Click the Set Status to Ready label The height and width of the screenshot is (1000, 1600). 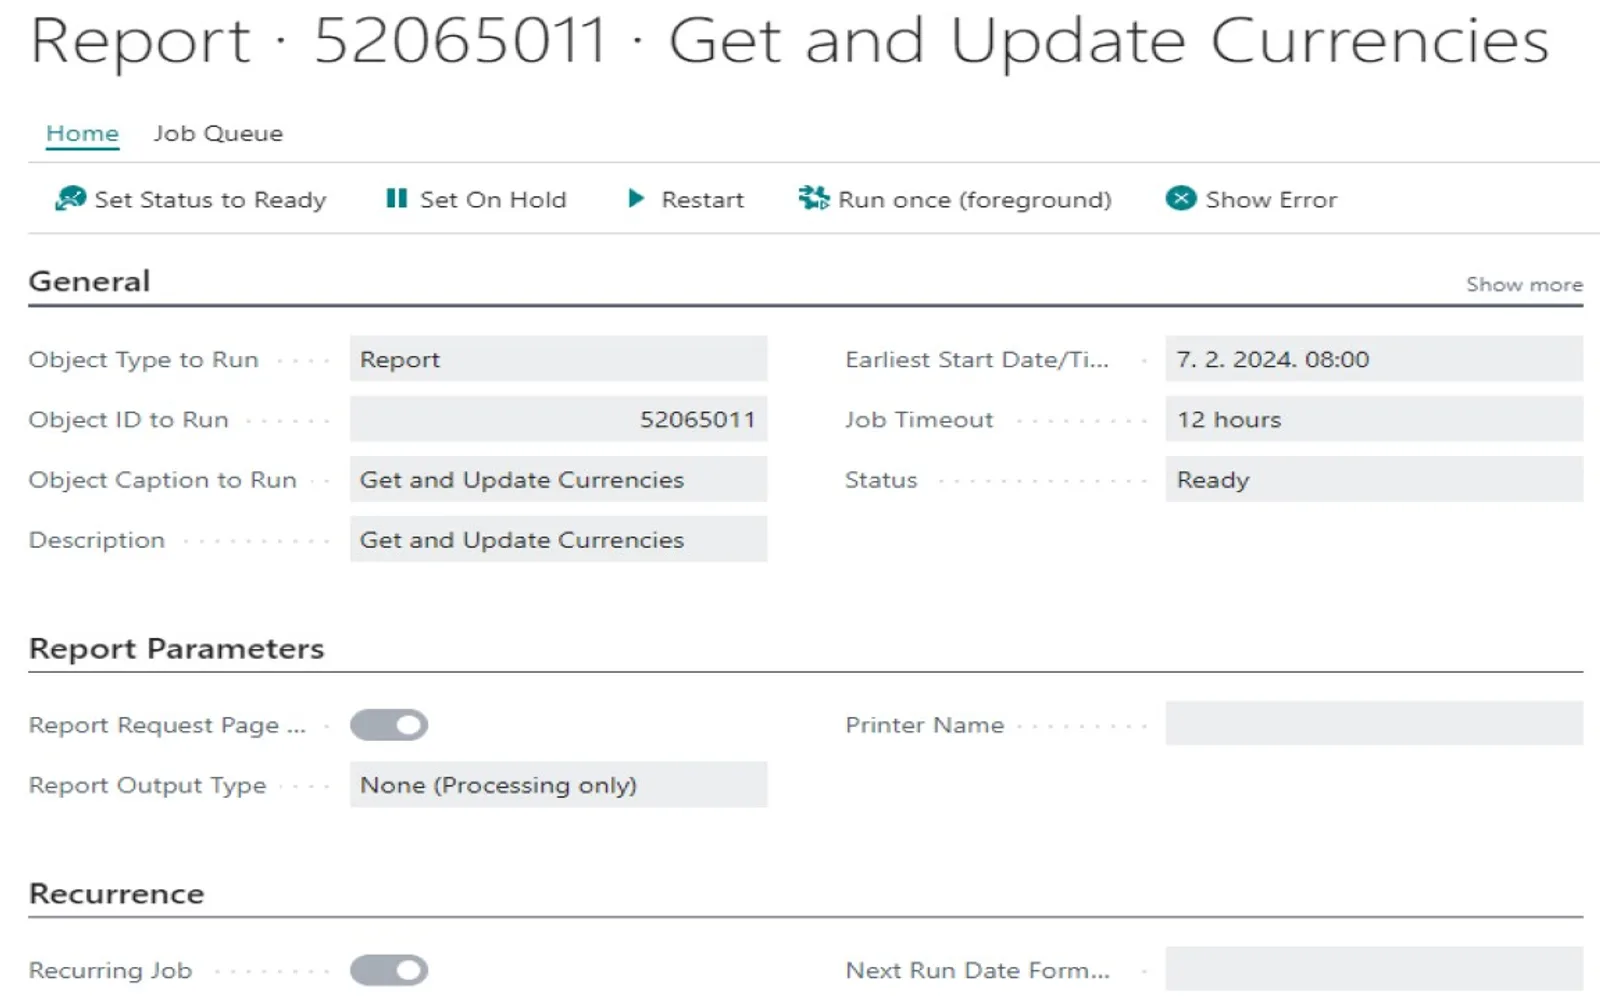click(210, 200)
